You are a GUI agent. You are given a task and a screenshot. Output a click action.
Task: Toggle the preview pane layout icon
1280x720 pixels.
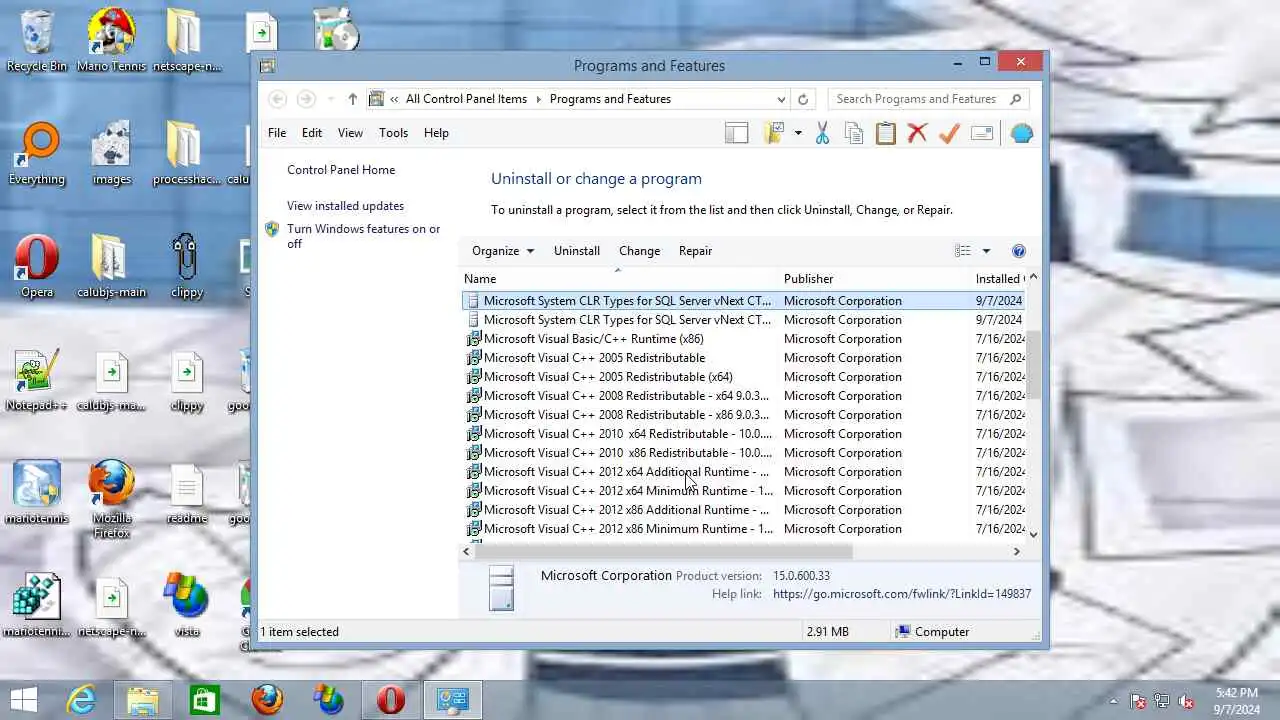pos(737,133)
